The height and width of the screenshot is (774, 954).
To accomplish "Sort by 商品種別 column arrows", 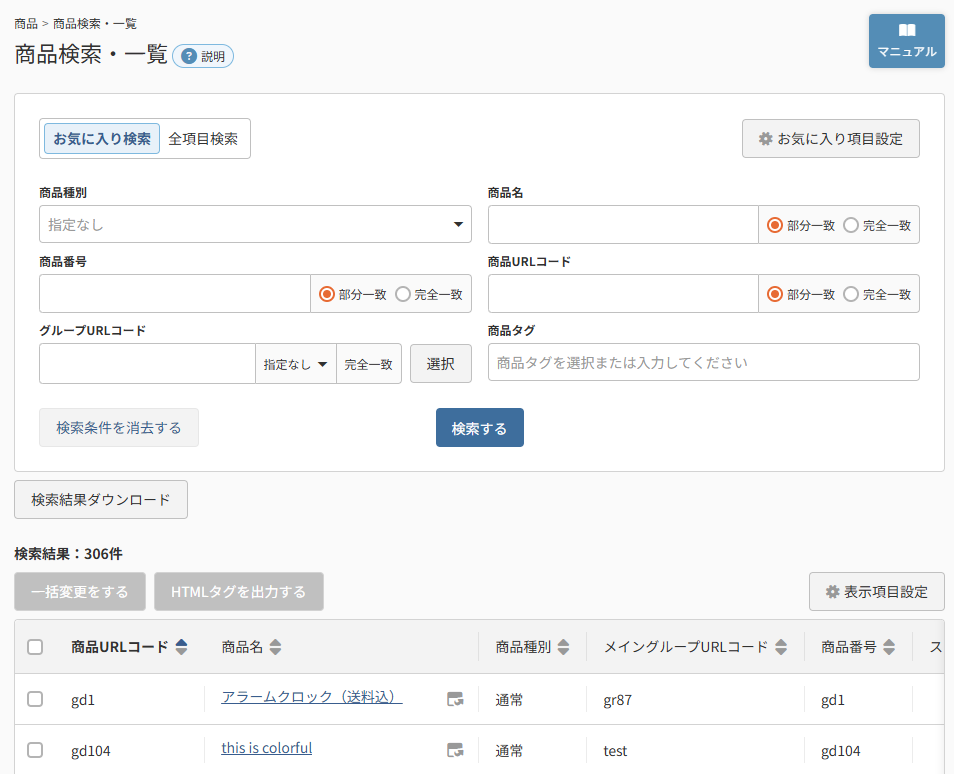I will click(563, 647).
